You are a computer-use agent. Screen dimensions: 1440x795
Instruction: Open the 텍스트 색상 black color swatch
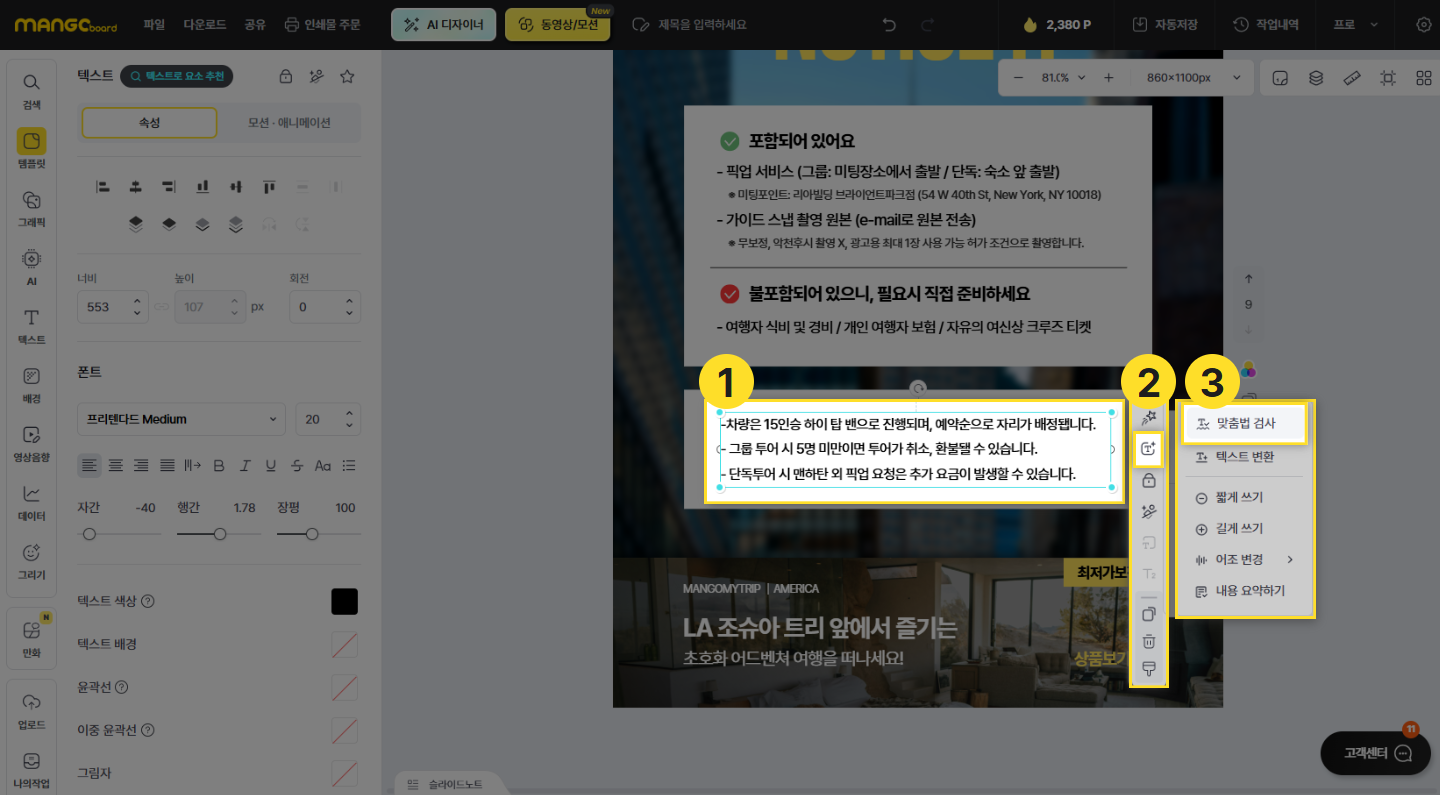coord(344,601)
